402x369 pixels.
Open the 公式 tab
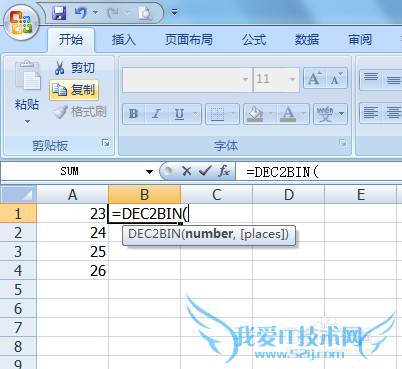(x=254, y=40)
